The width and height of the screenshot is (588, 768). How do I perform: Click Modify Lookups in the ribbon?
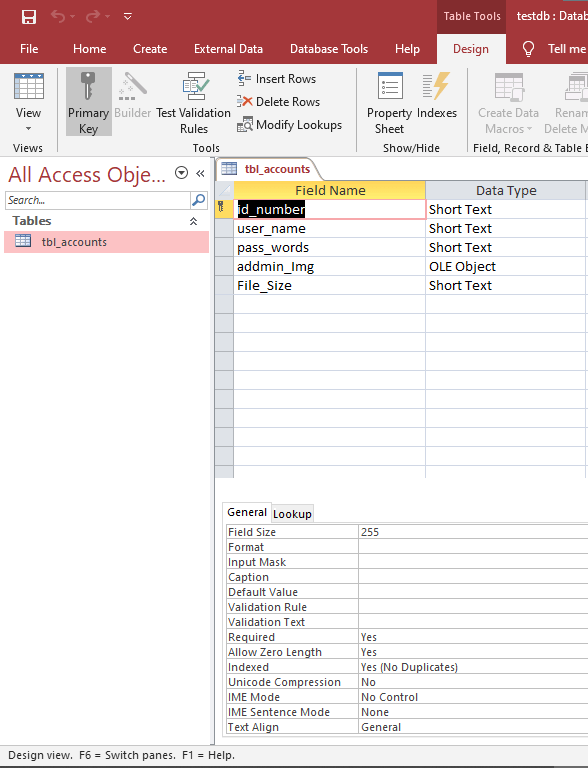click(289, 125)
